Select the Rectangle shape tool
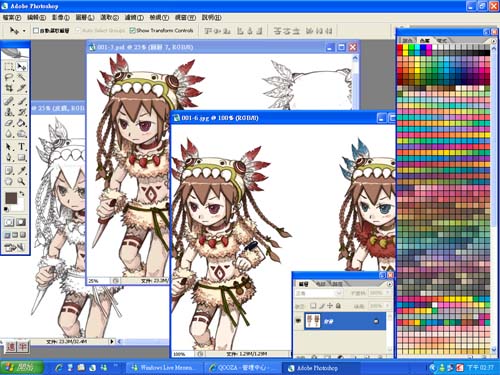This screenshot has width=500, height=375. (x=22, y=157)
